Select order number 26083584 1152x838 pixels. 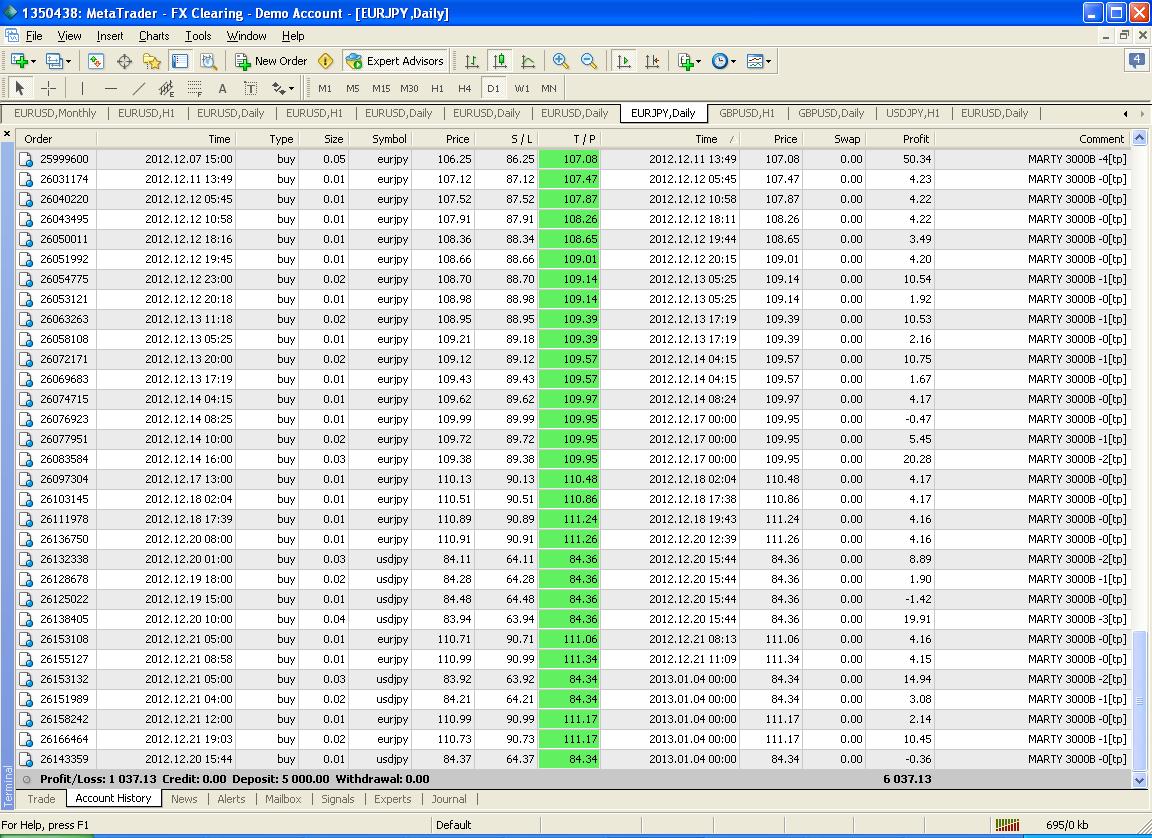(x=64, y=459)
